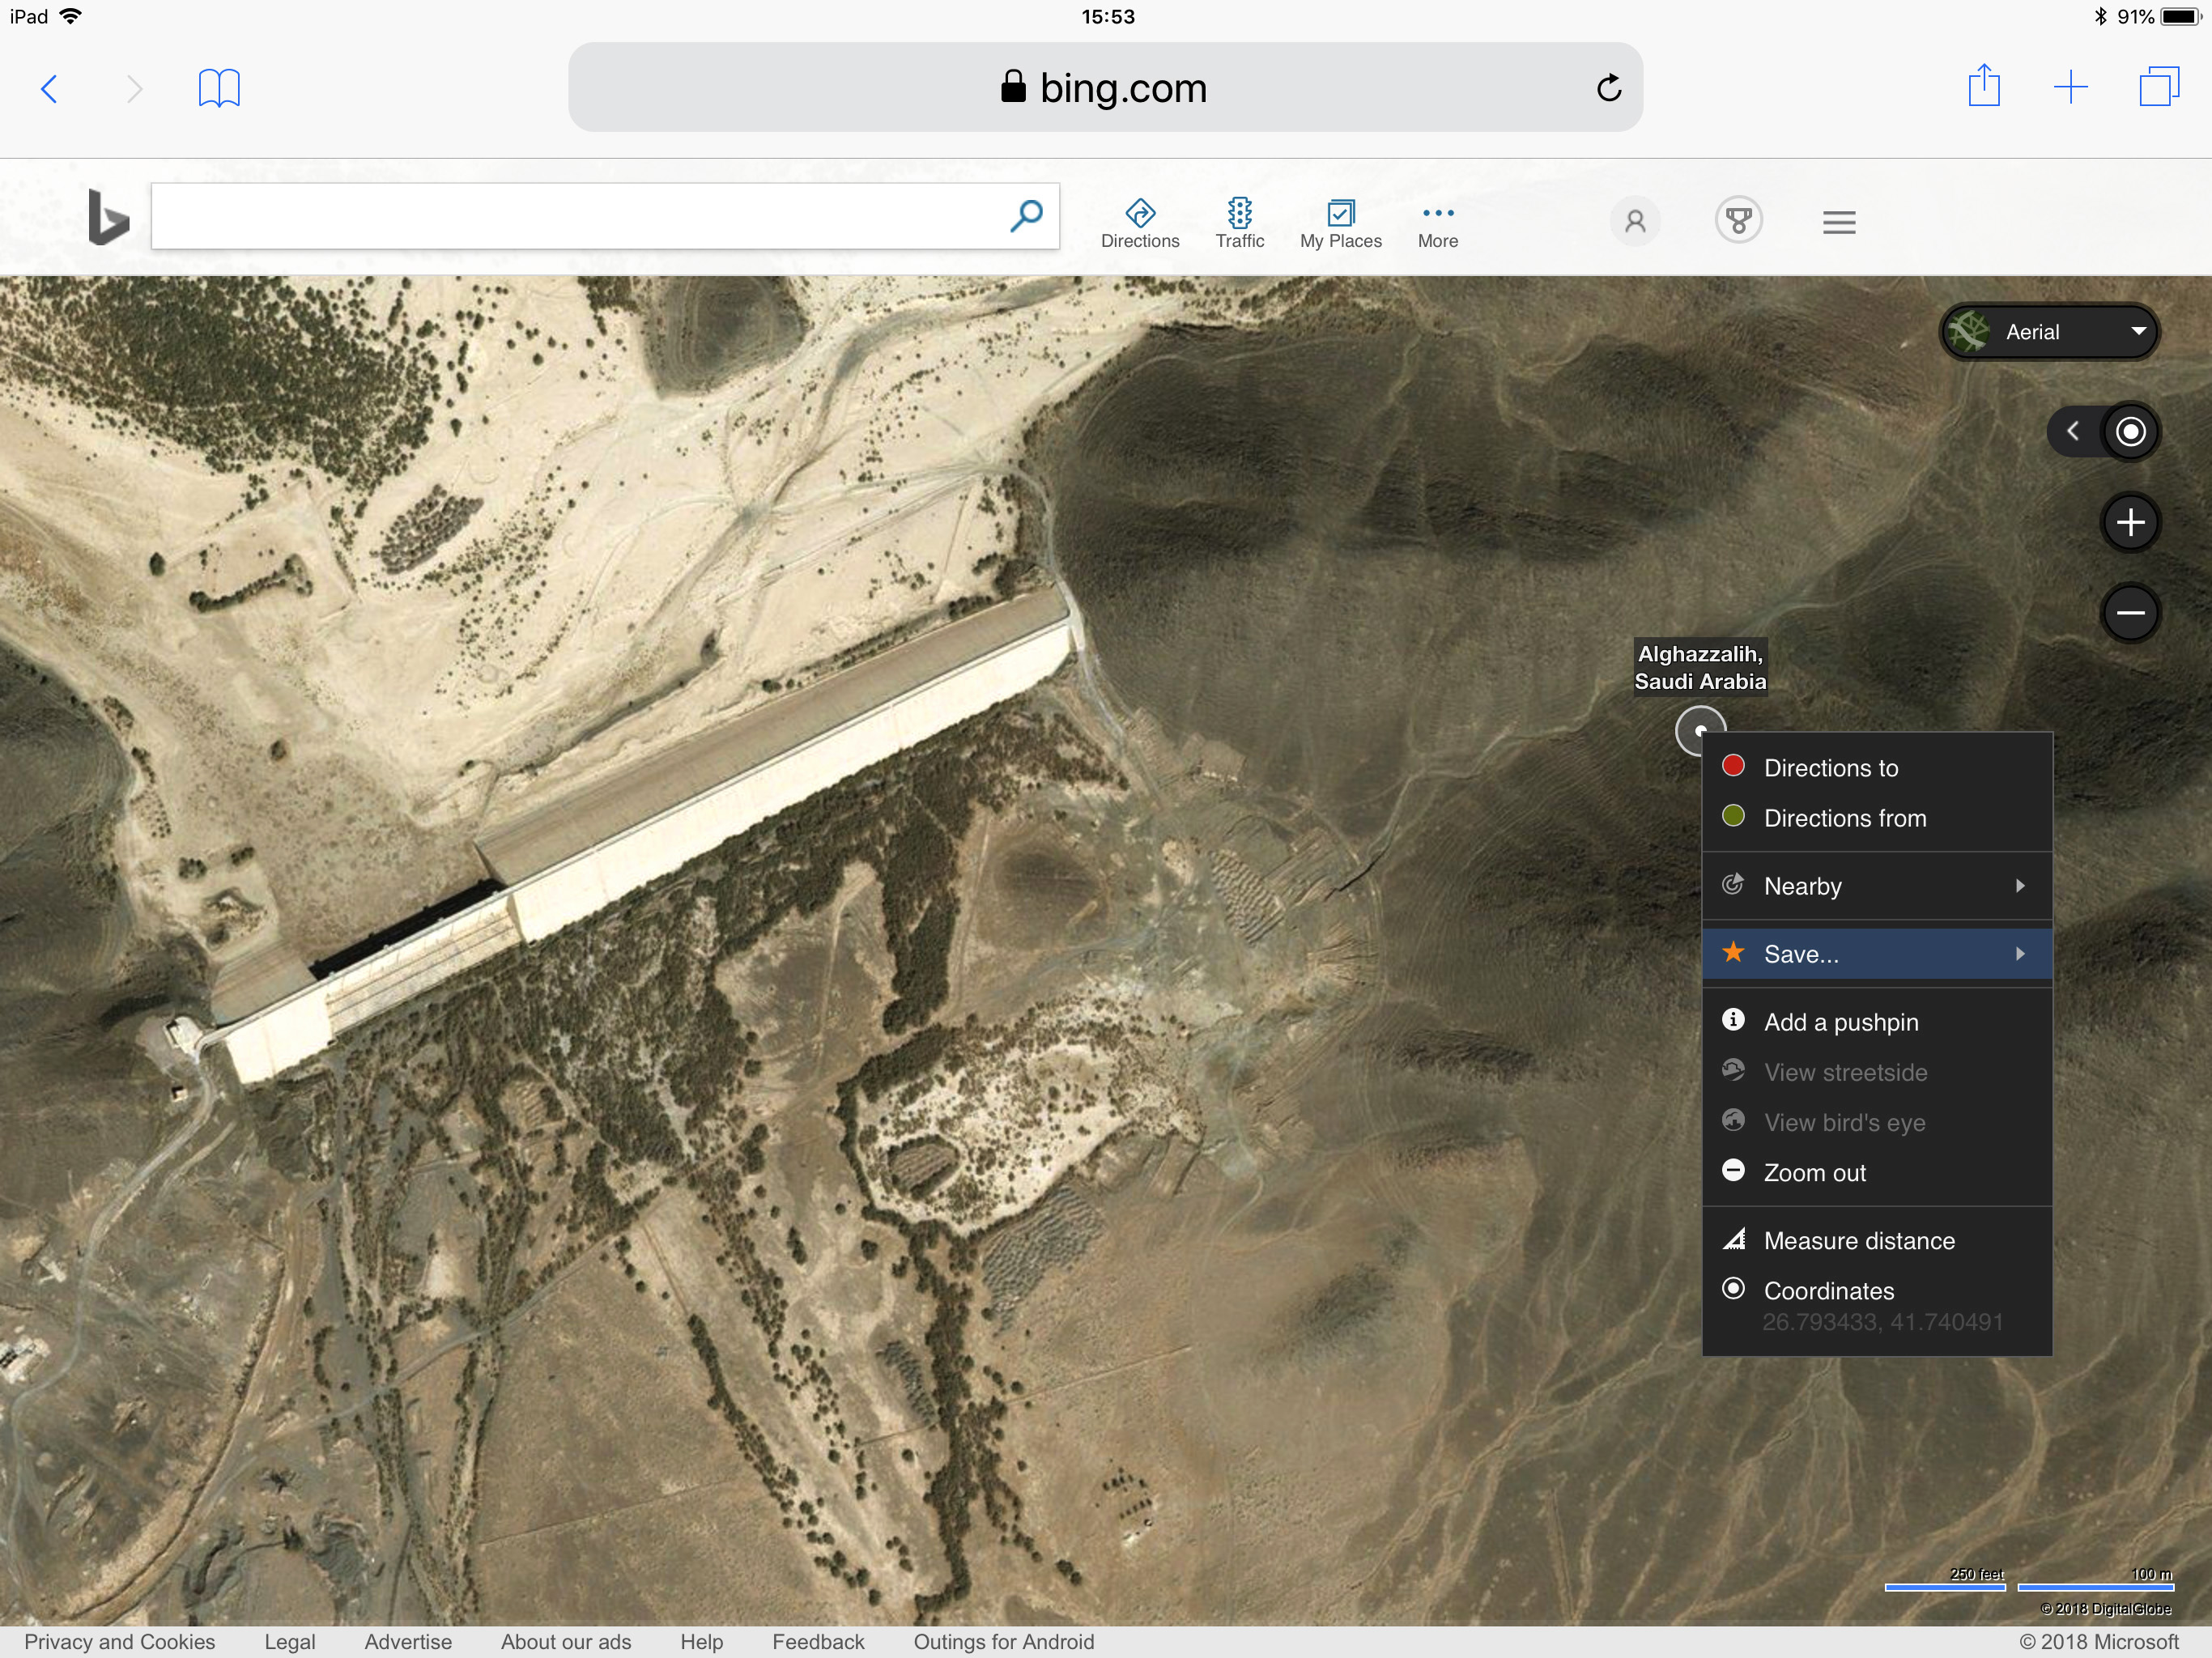
Task: Click the locate me target button
Action: pos(2130,432)
